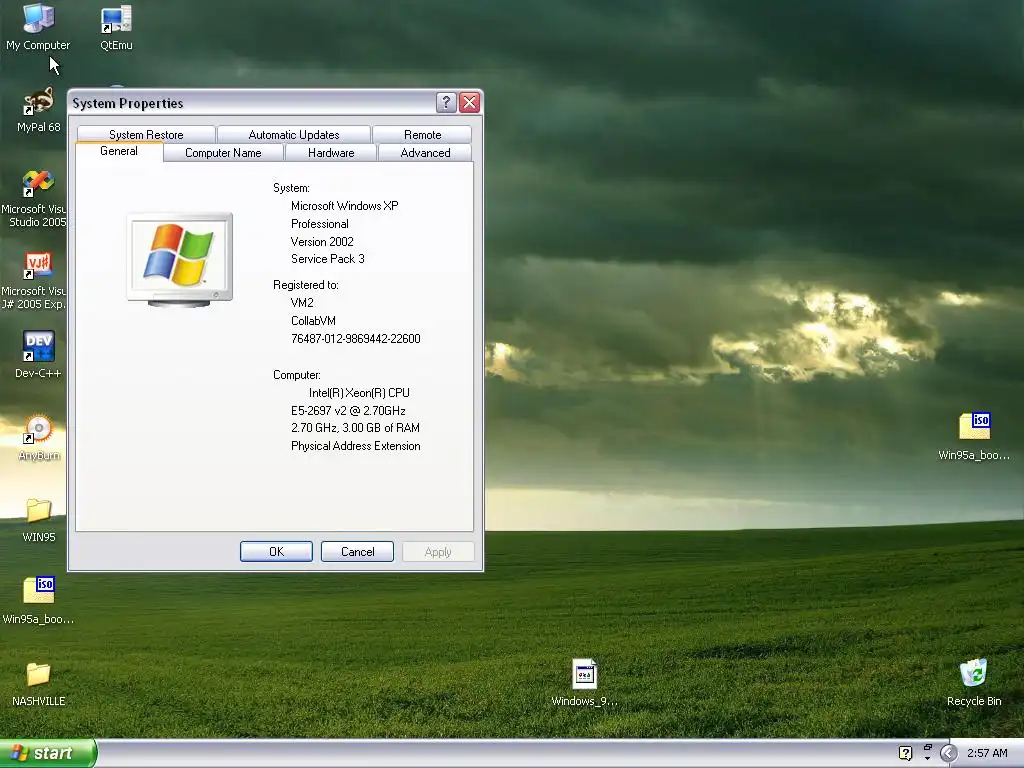Expand hidden tray icons with the arrow
This screenshot has height=768, width=1024.
(x=949, y=753)
